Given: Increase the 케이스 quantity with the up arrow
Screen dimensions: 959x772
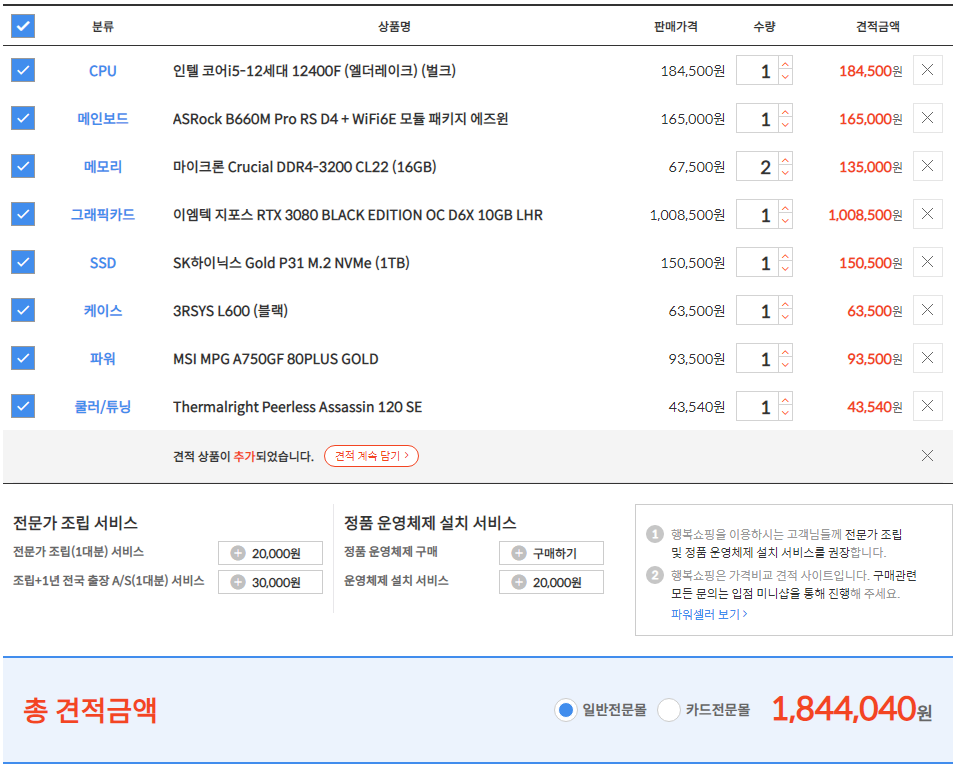Looking at the screenshot, I should 785,304.
